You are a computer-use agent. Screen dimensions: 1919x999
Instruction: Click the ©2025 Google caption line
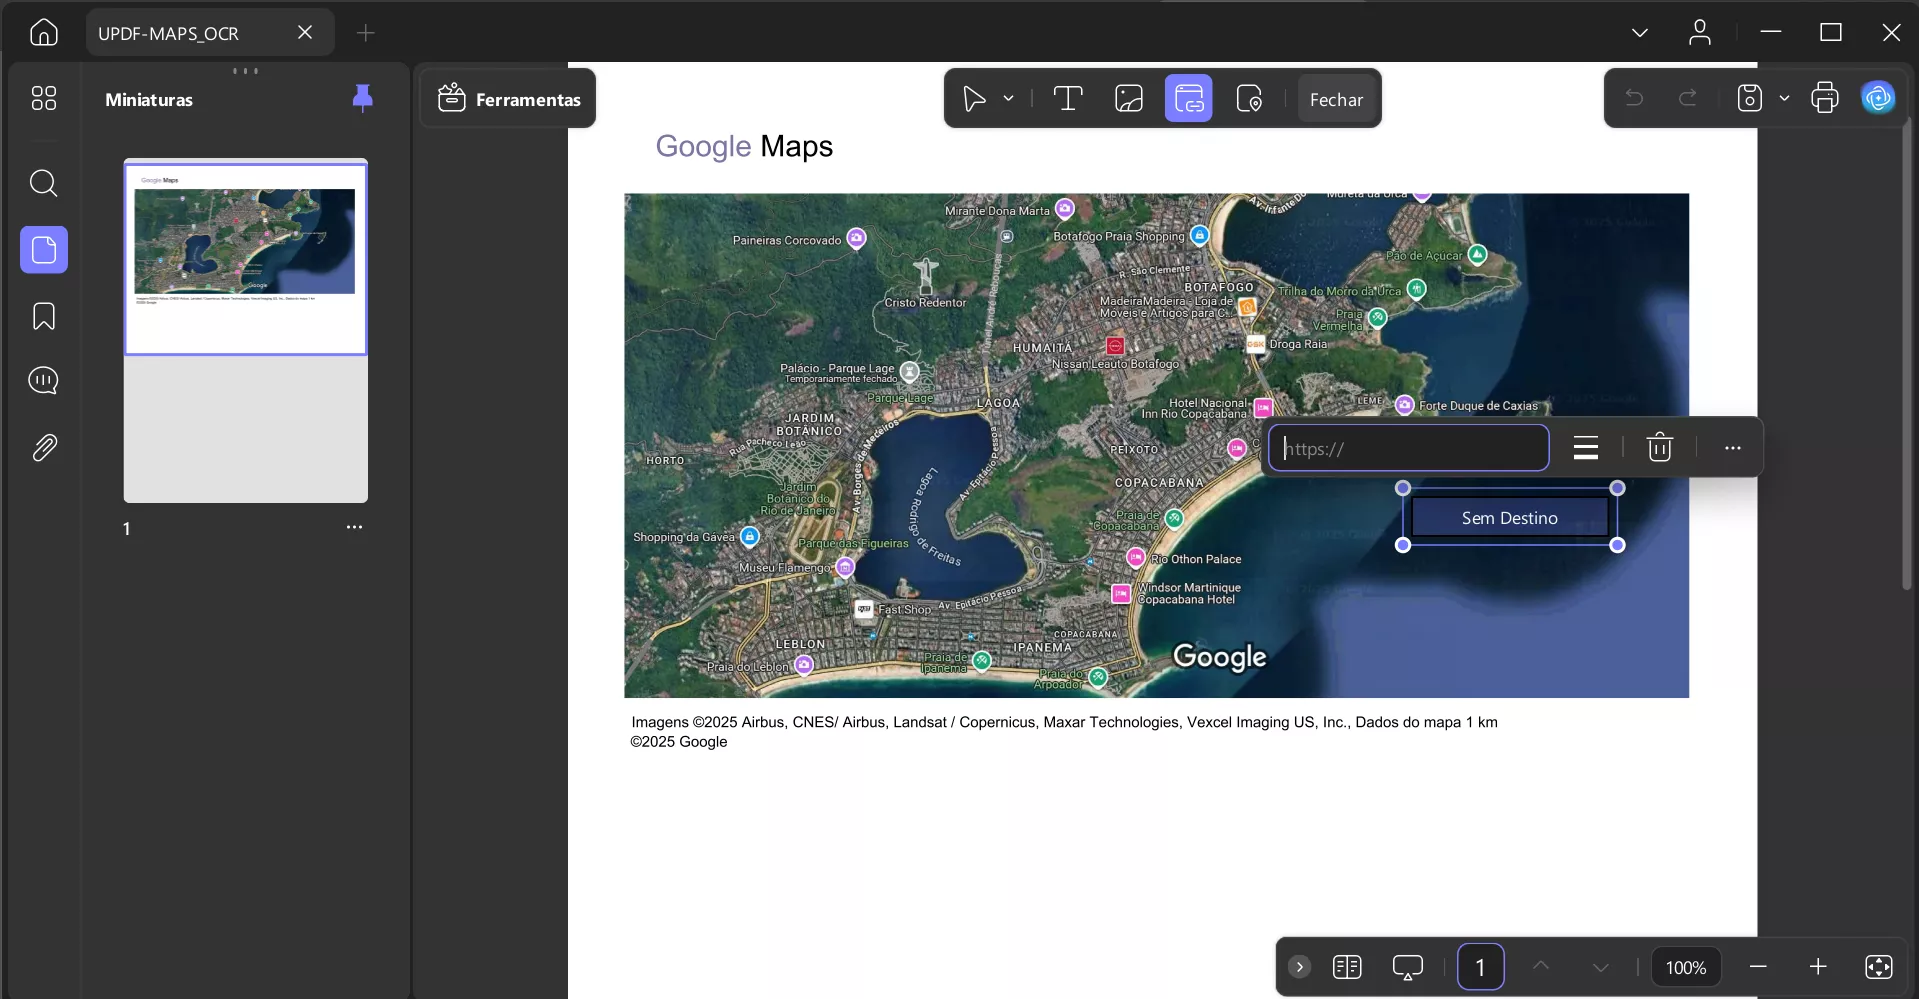pos(679,742)
